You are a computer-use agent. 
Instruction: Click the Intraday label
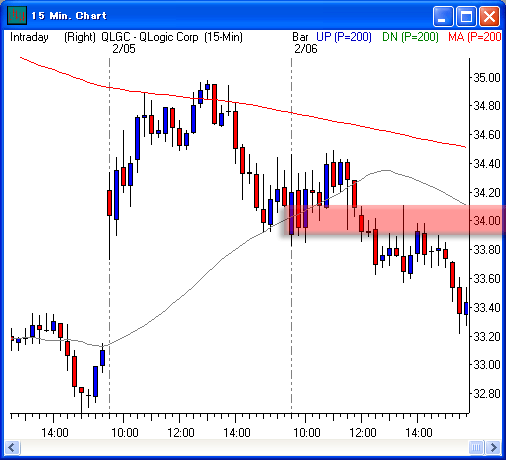coord(29,37)
